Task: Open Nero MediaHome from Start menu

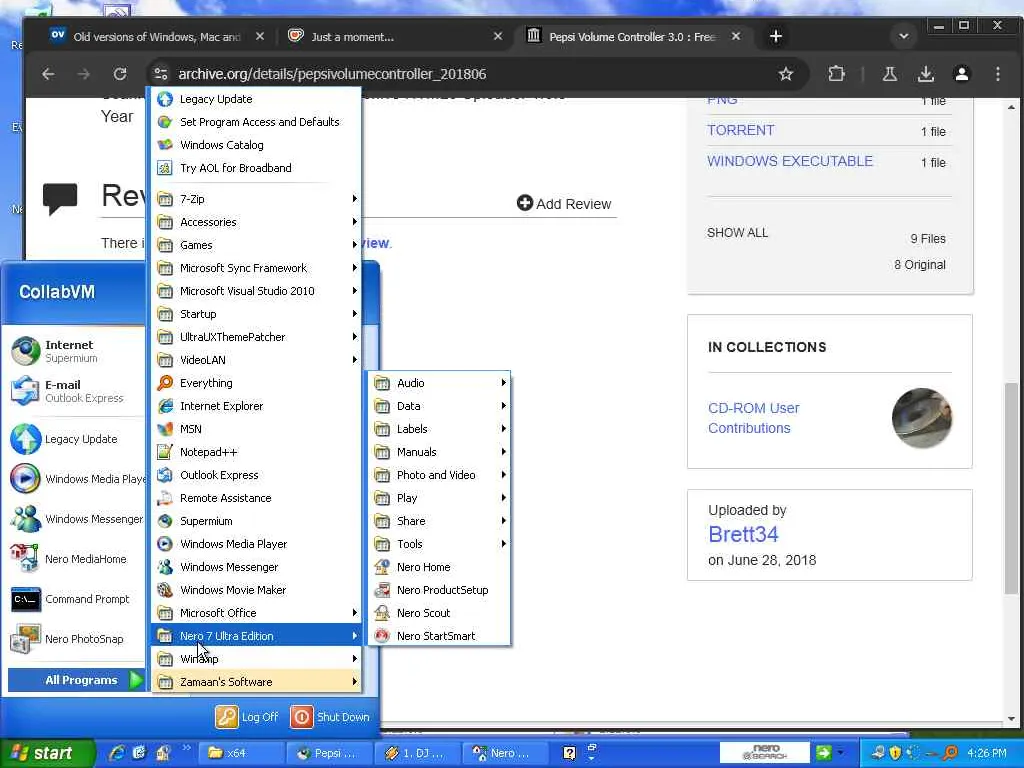Action: click(76, 559)
